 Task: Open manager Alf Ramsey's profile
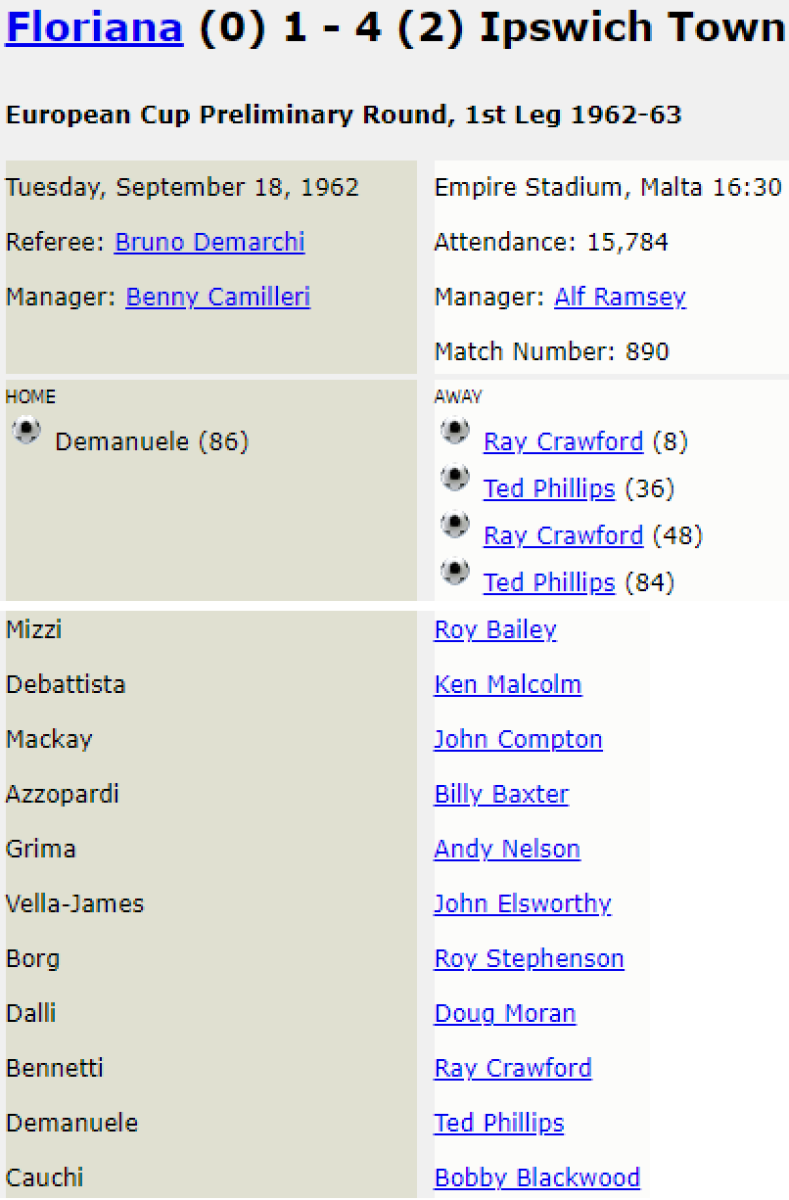tap(620, 297)
